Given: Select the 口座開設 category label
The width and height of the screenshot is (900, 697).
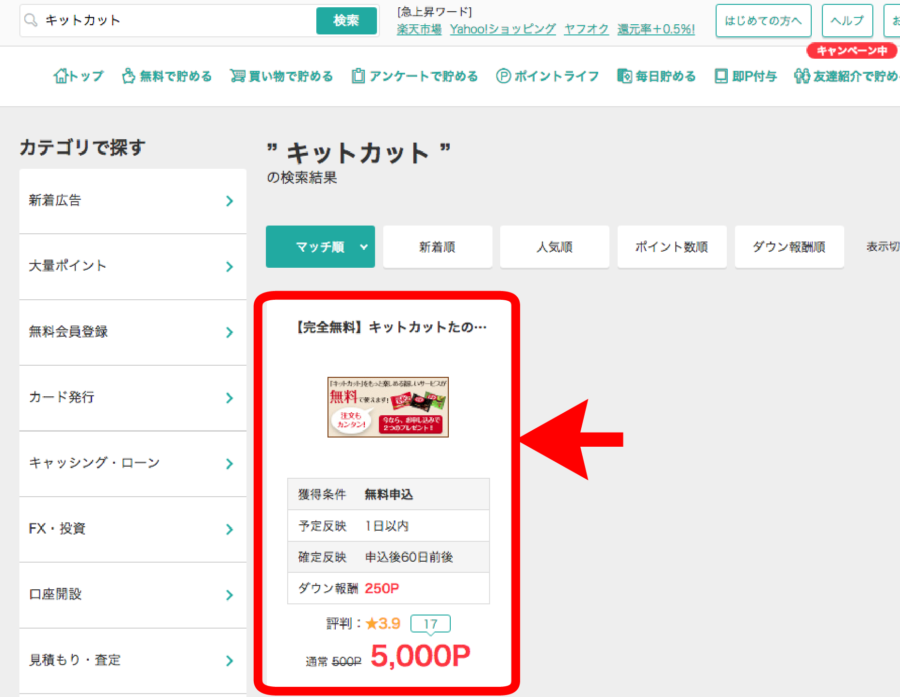Looking at the screenshot, I should tap(55, 595).
